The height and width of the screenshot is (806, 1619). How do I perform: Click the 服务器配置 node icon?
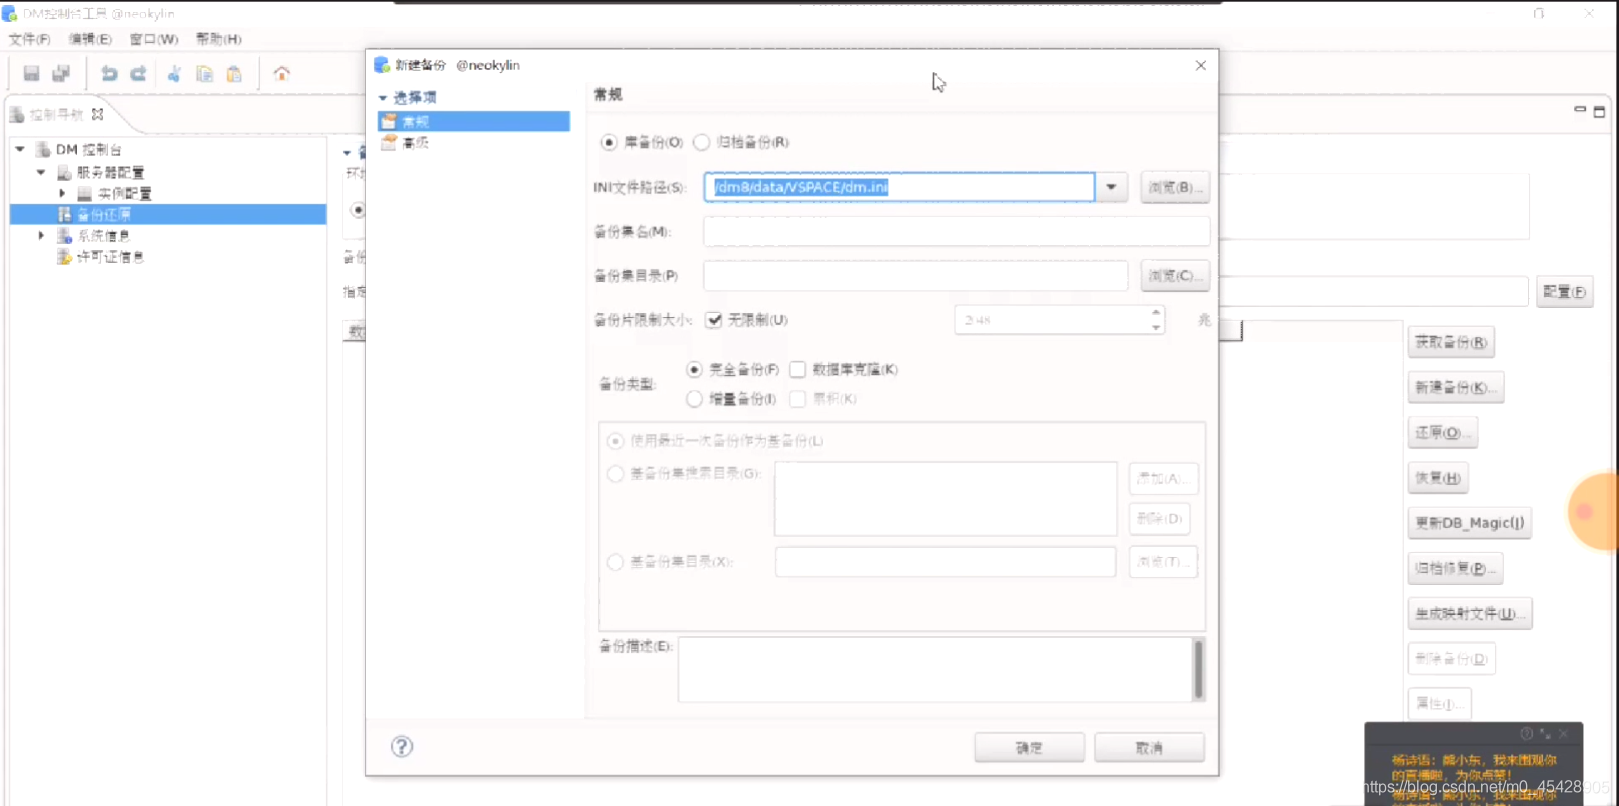pyautogui.click(x=64, y=172)
